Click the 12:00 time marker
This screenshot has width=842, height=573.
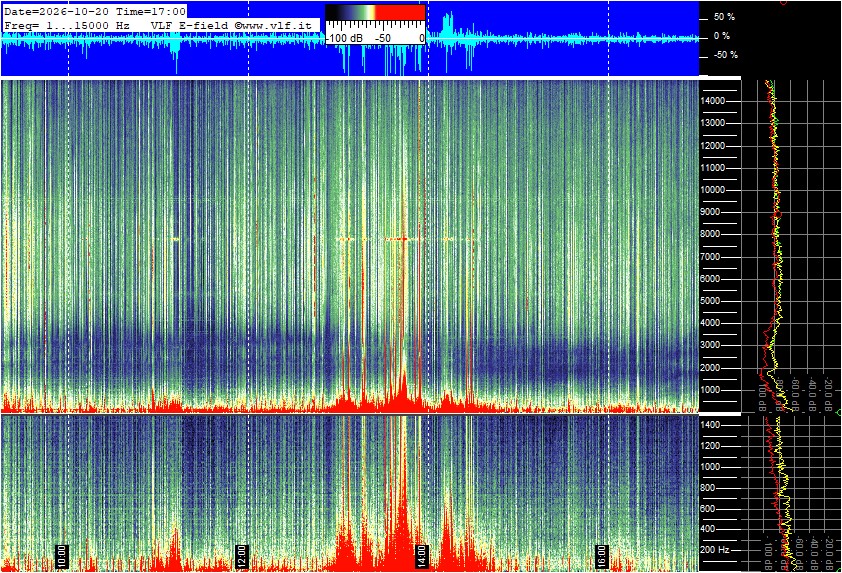(x=242, y=556)
